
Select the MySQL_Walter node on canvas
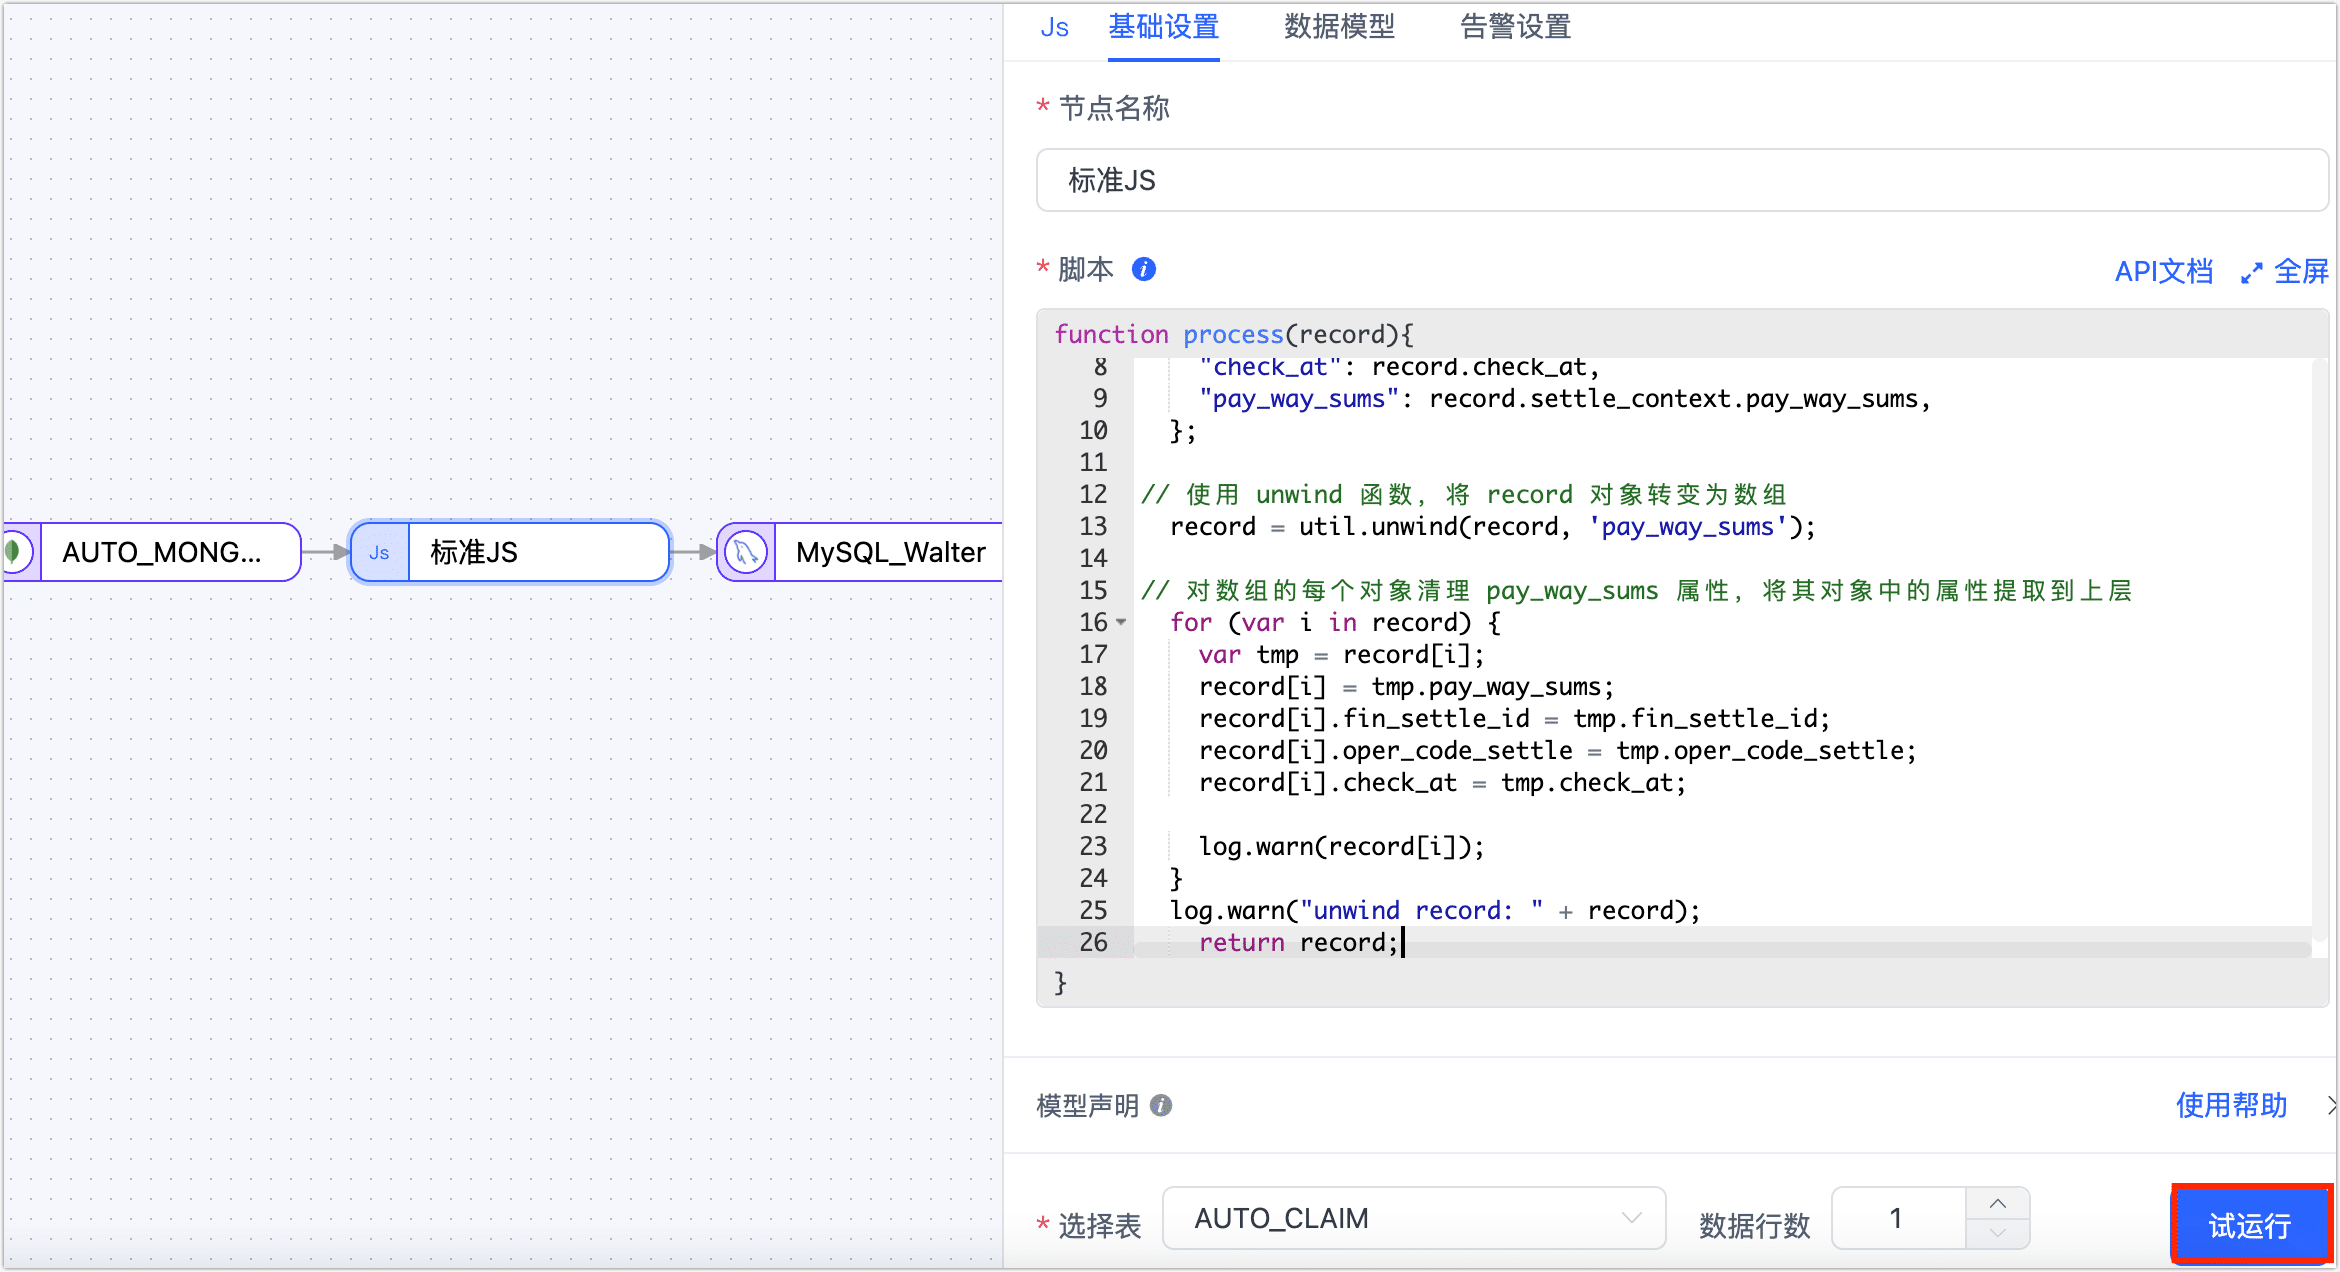click(889, 552)
